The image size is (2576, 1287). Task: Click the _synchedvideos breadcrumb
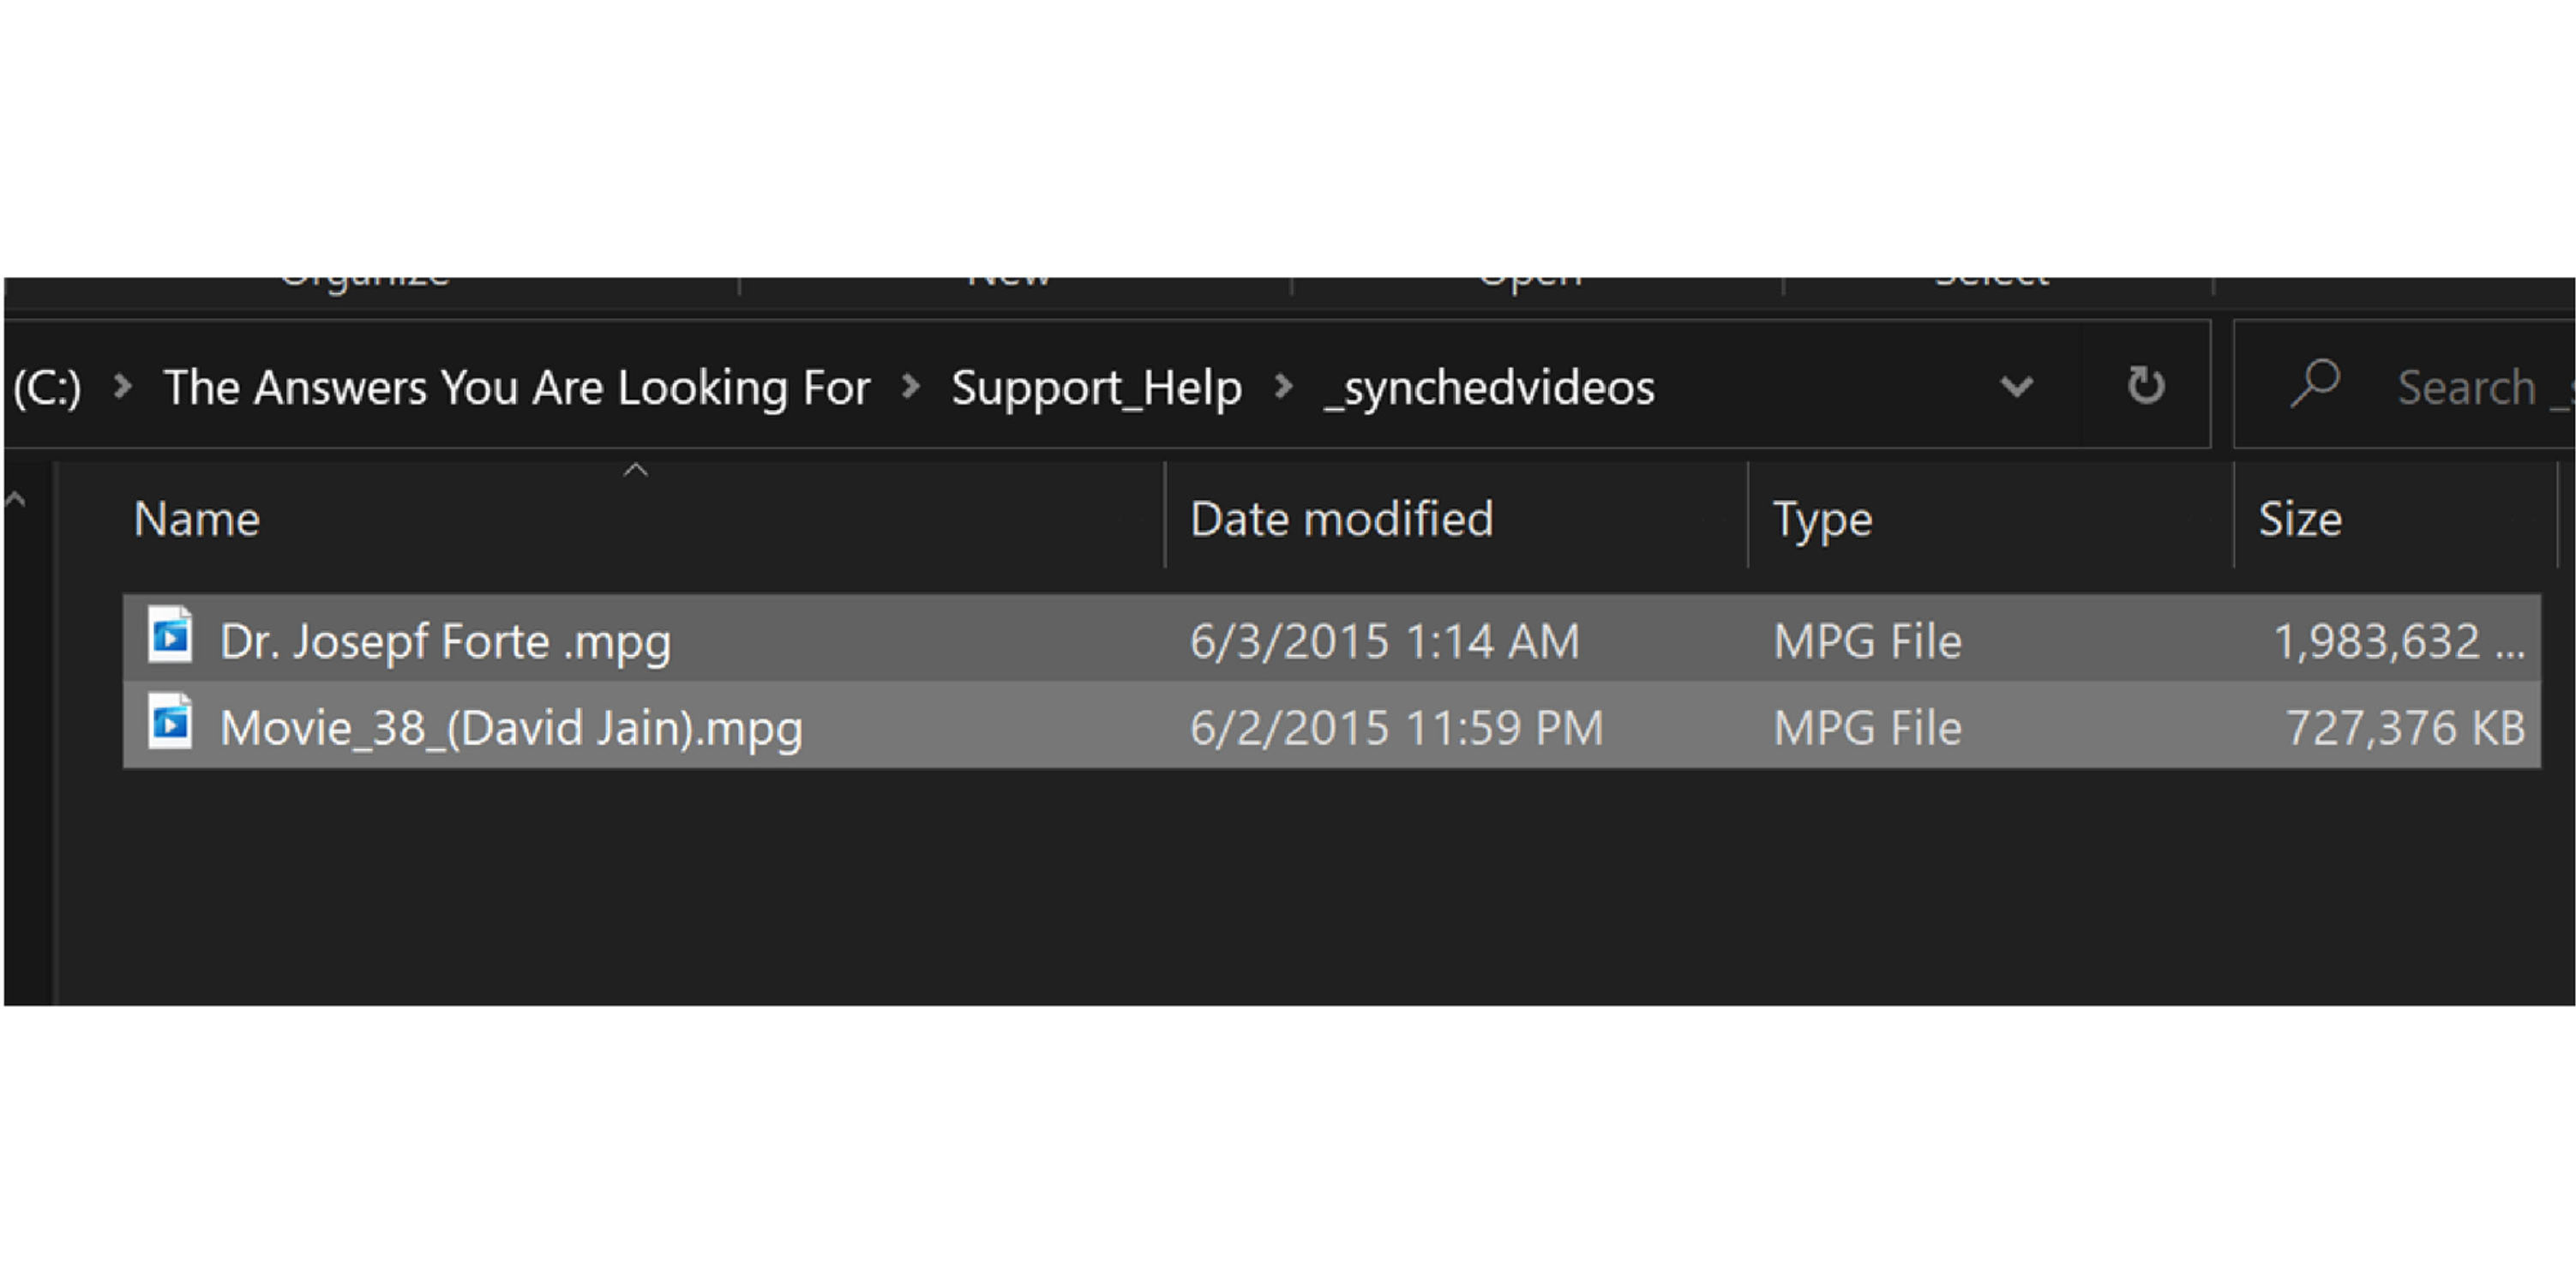(x=1490, y=388)
